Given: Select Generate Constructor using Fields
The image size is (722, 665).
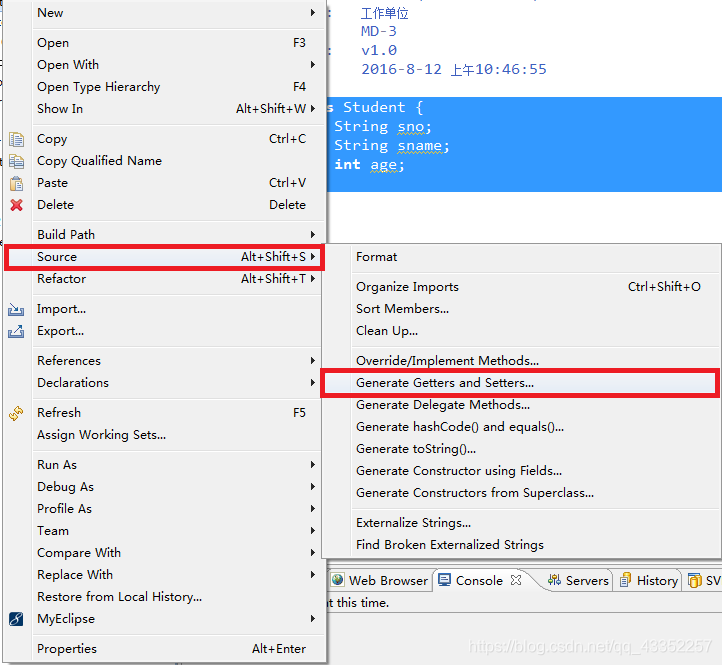Looking at the screenshot, I should coord(521,471).
